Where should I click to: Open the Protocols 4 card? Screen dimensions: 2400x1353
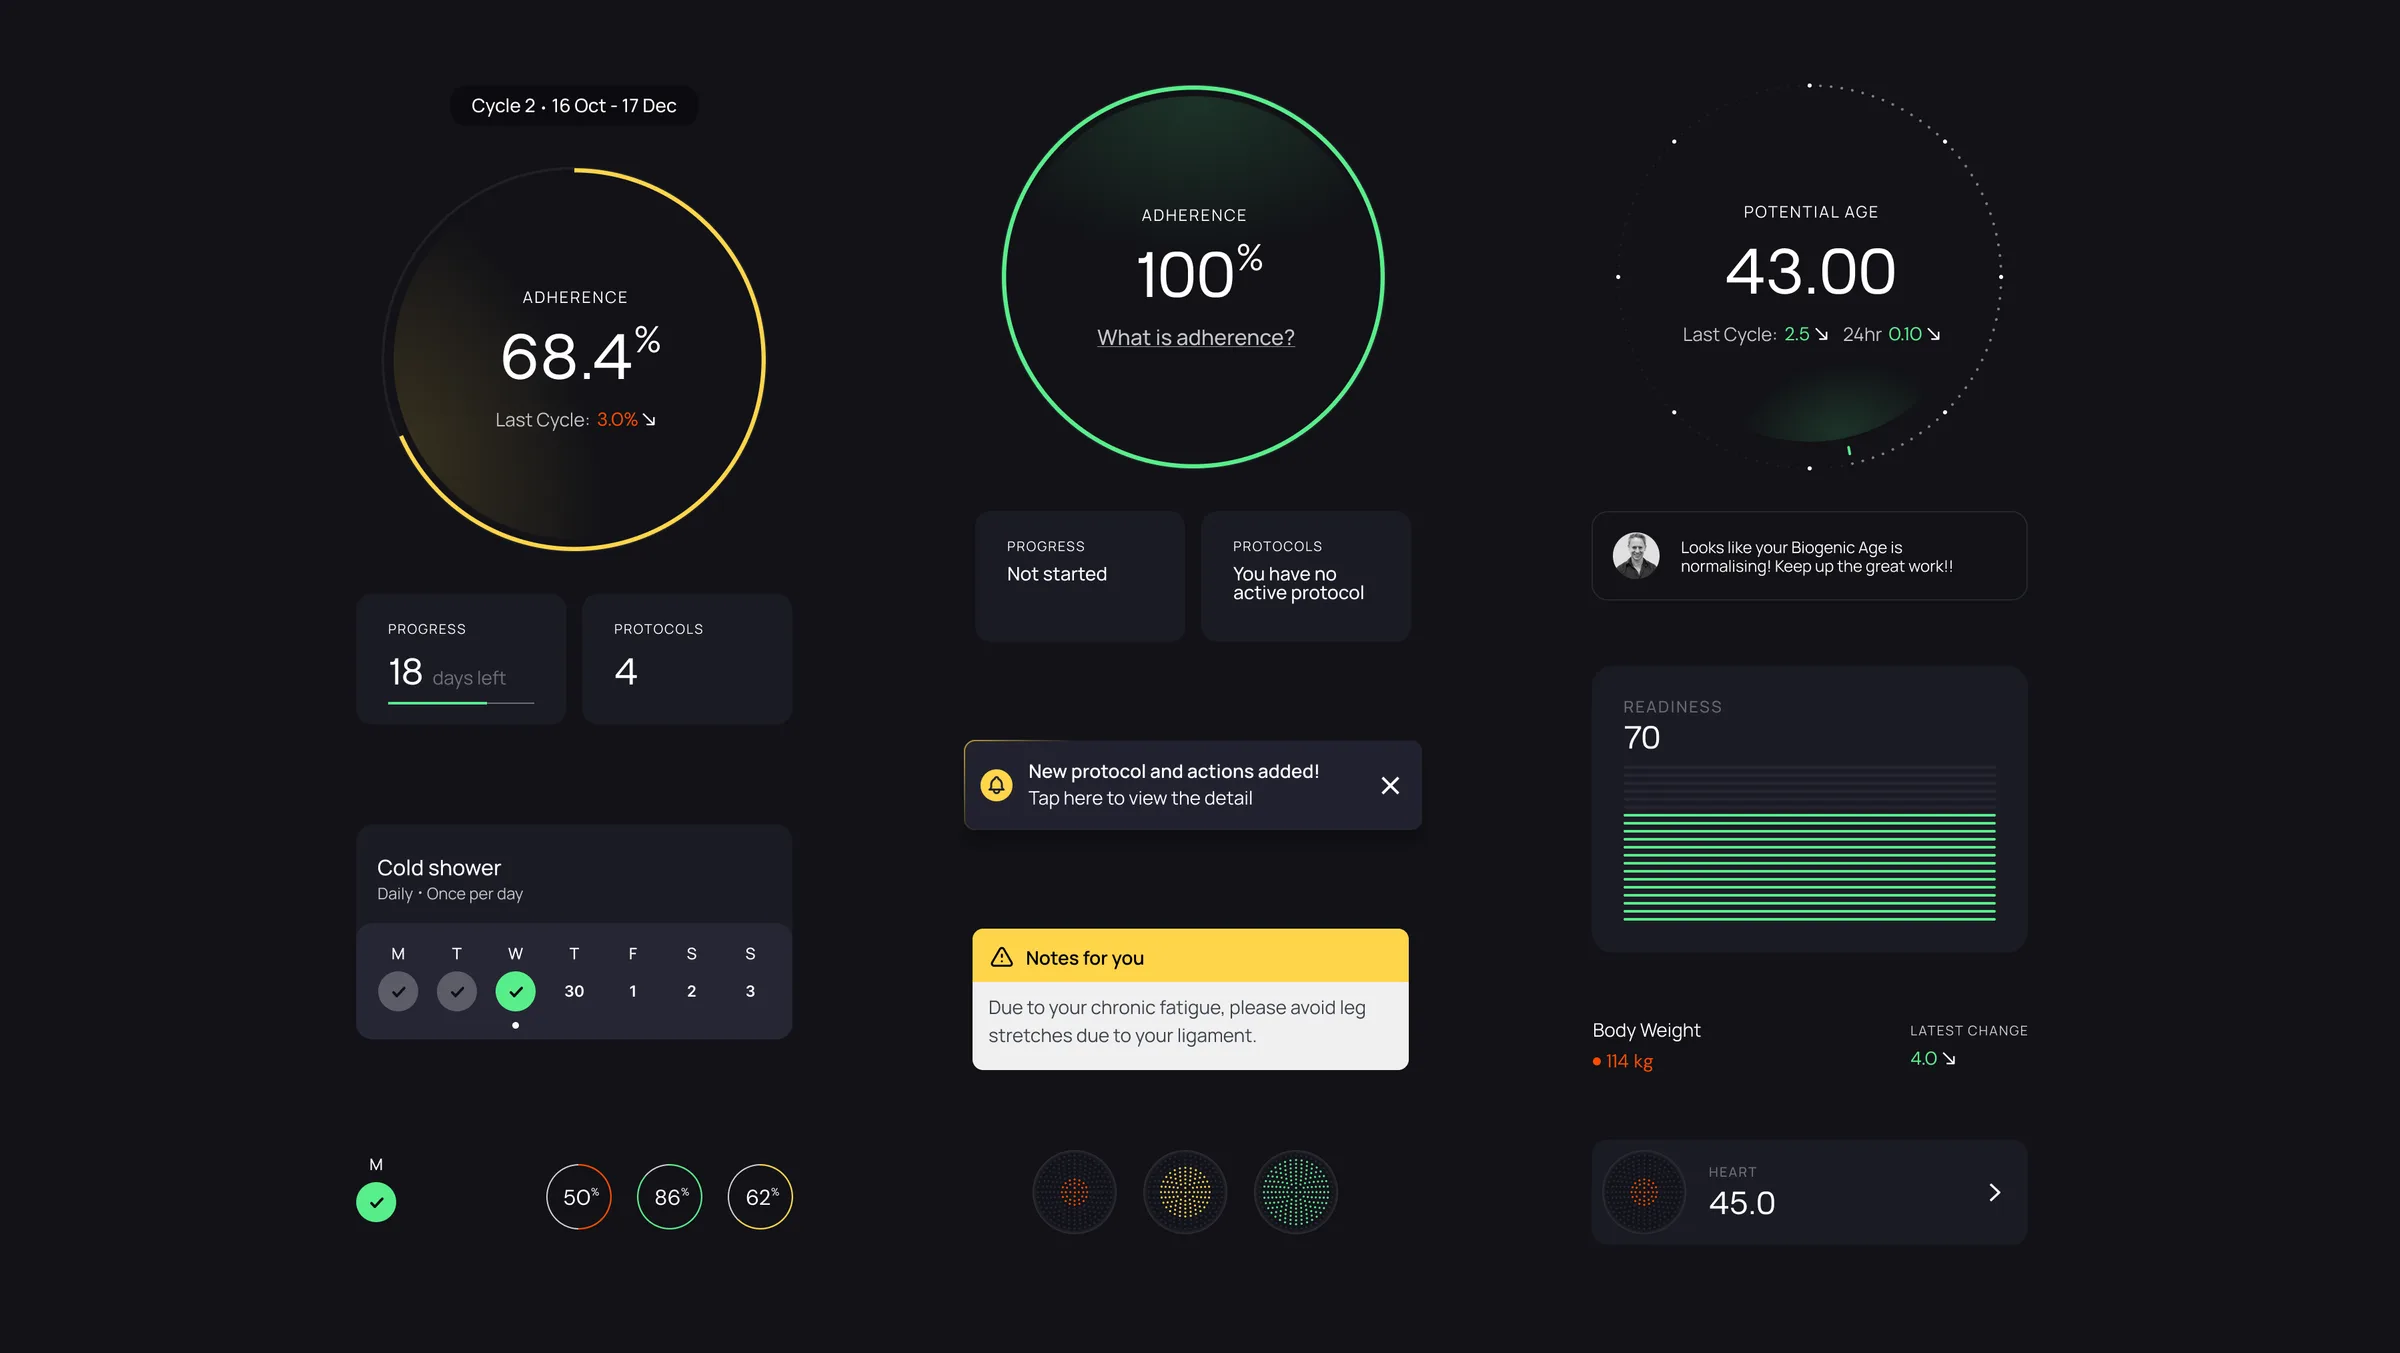click(x=687, y=659)
